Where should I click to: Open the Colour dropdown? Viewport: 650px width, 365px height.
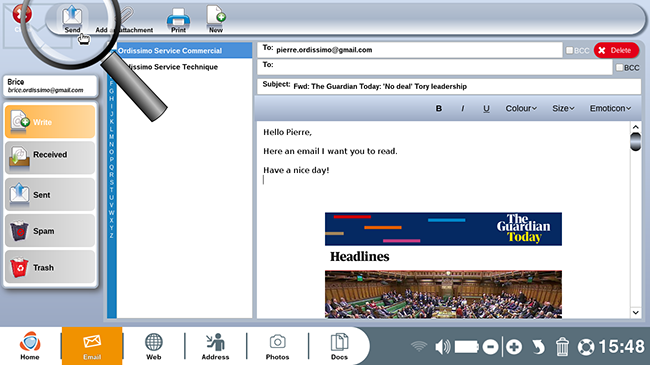tap(521, 108)
